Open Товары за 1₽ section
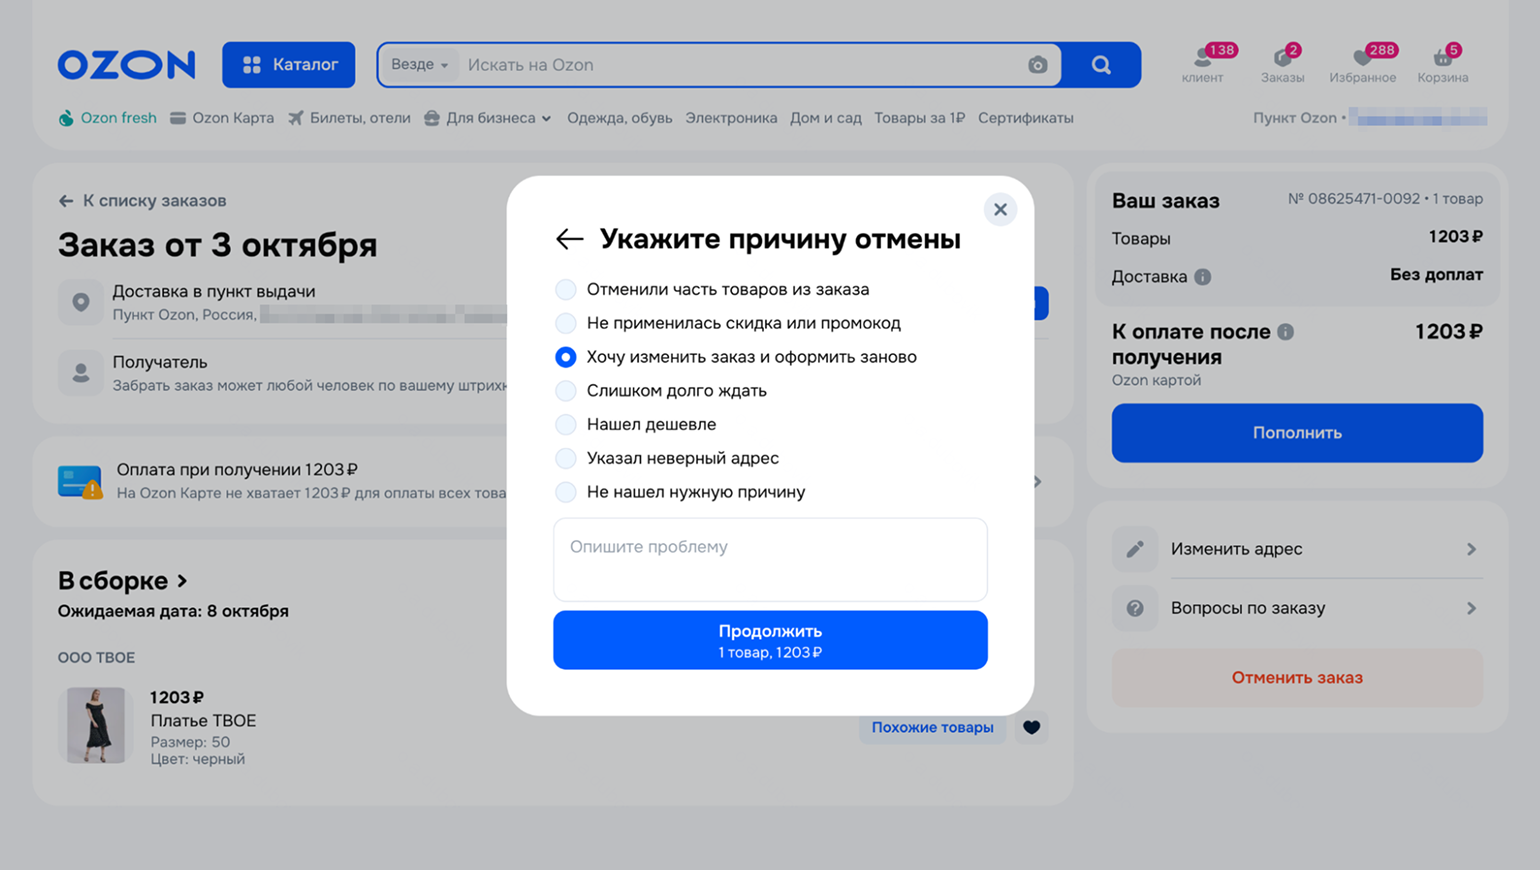 [919, 118]
